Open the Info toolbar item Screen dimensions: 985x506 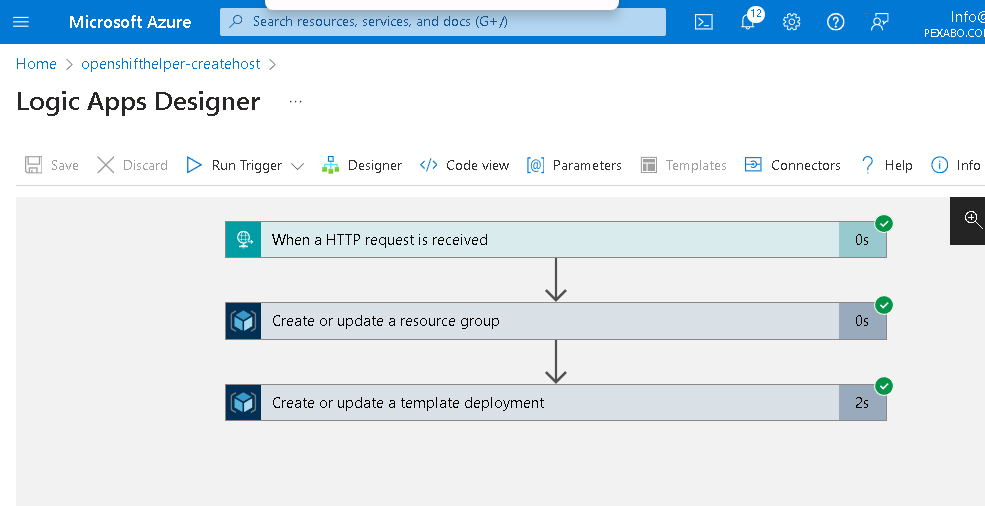[955, 165]
